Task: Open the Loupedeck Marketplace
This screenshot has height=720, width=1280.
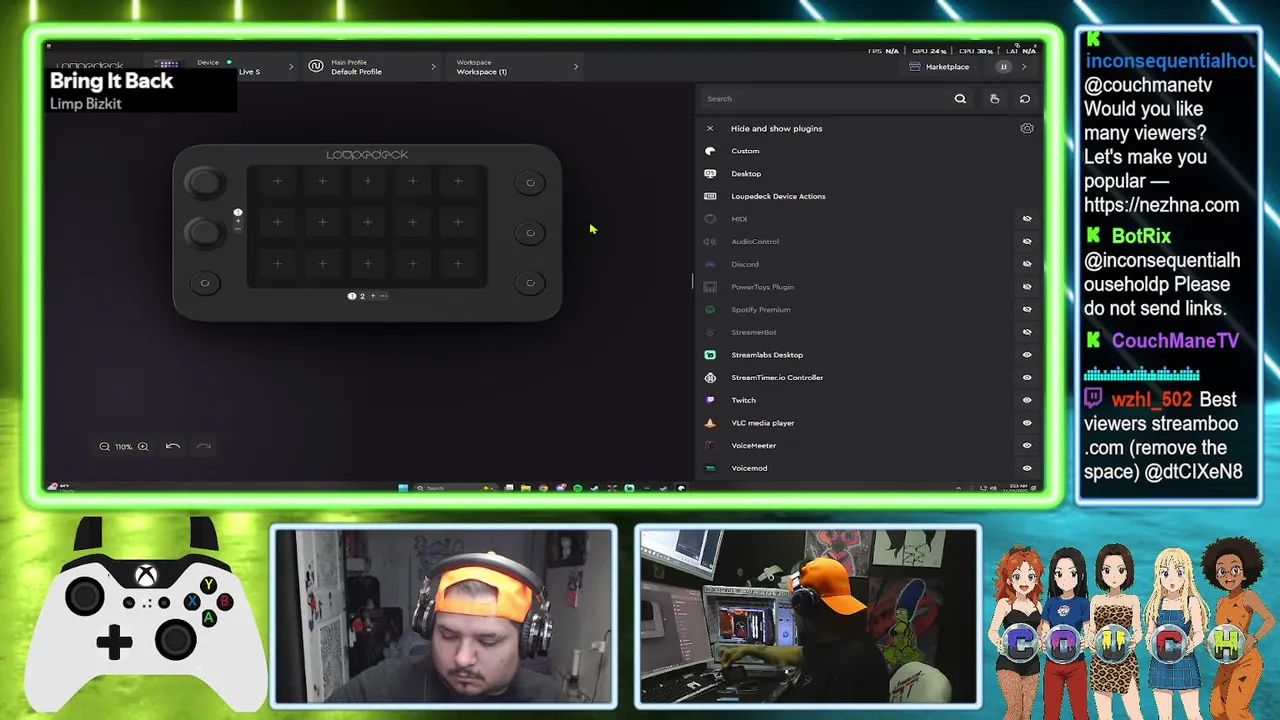Action: tap(939, 67)
